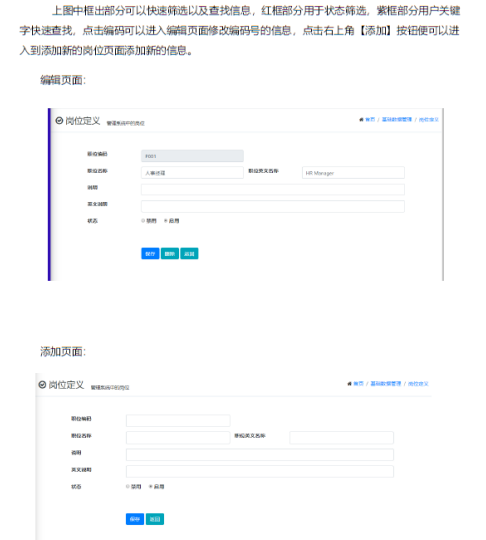Image resolution: width=486 pixels, height=540 pixels.
Task: Focus the field containing HR Manager
Action: [353, 173]
